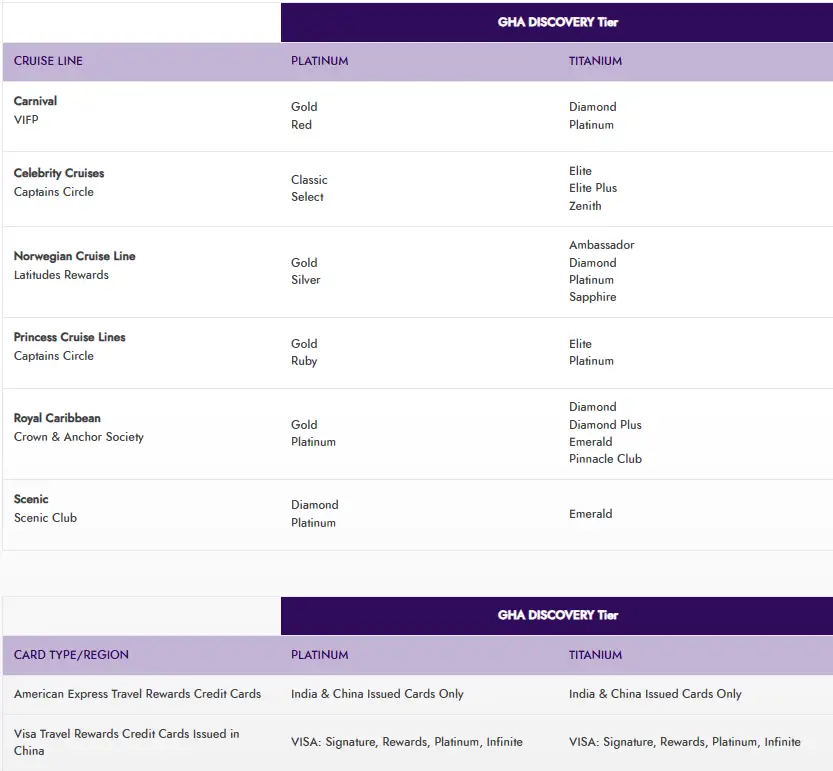Select the Norwegian Cruise Line name
Viewport: 833px width, 771px height.
pos(74,256)
